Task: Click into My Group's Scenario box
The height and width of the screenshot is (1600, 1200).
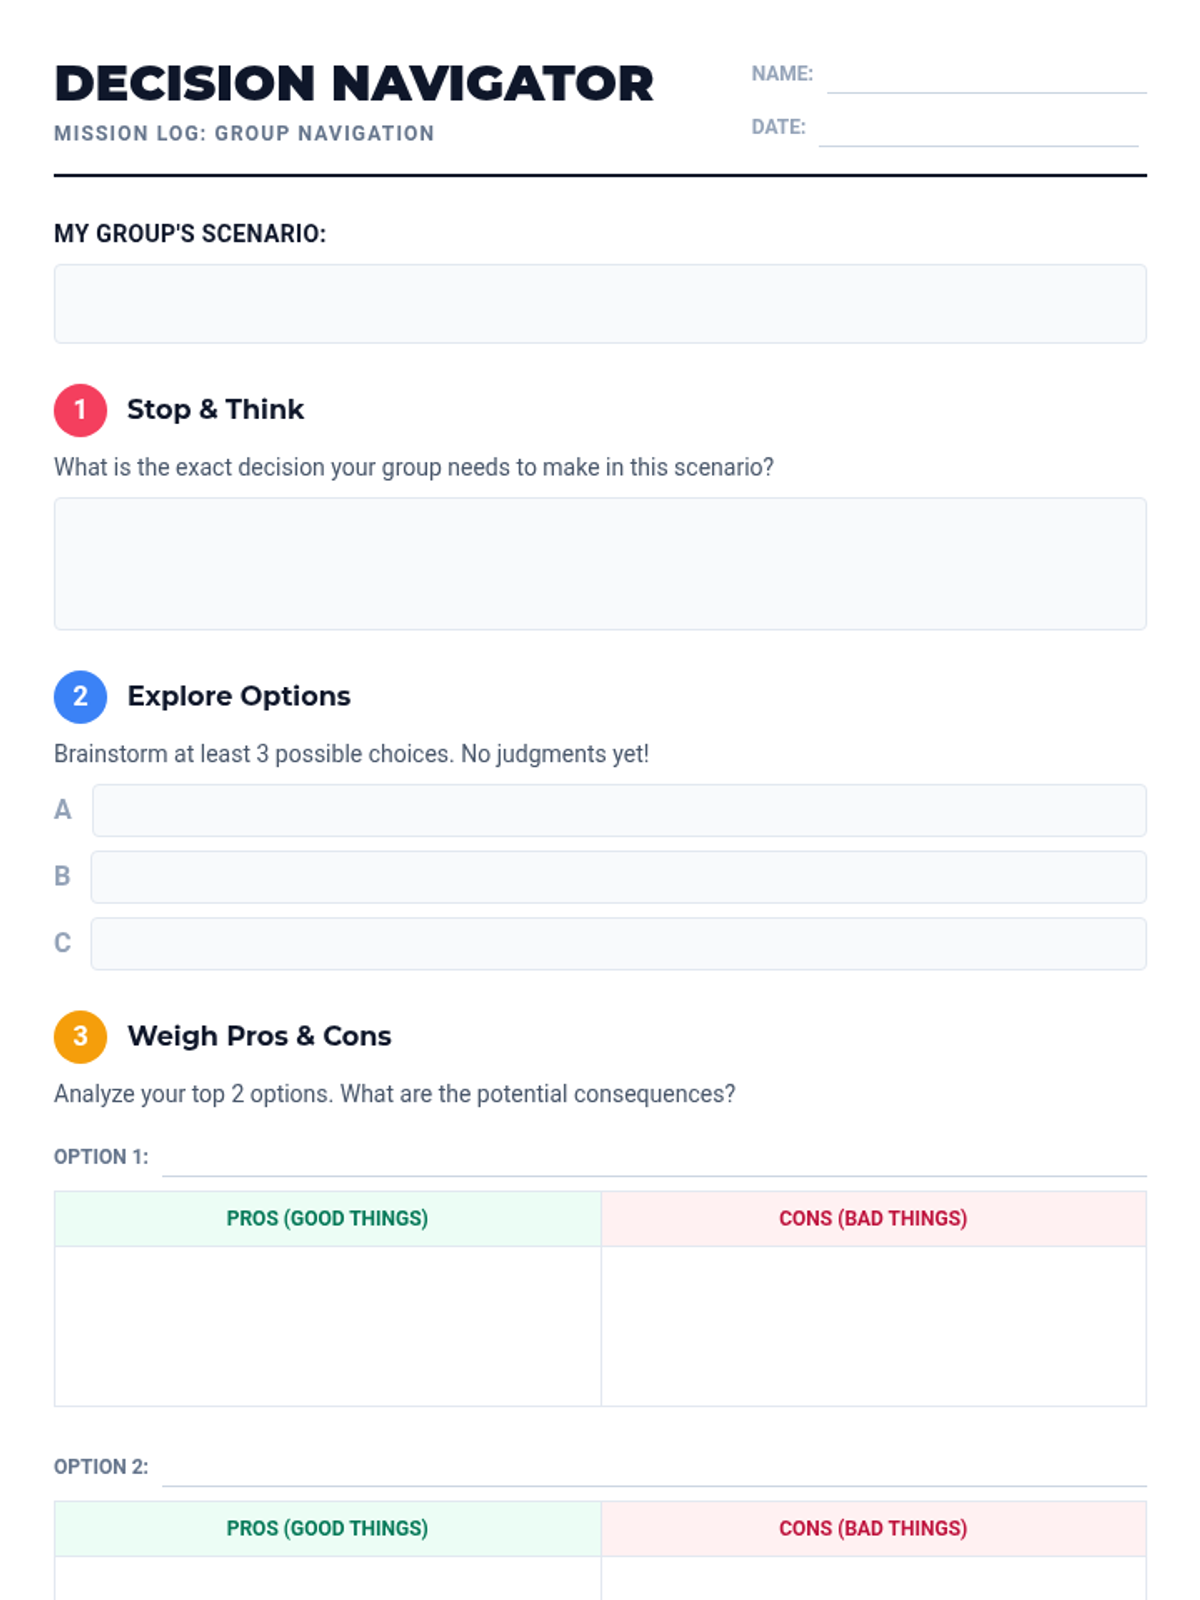Action: tap(600, 304)
